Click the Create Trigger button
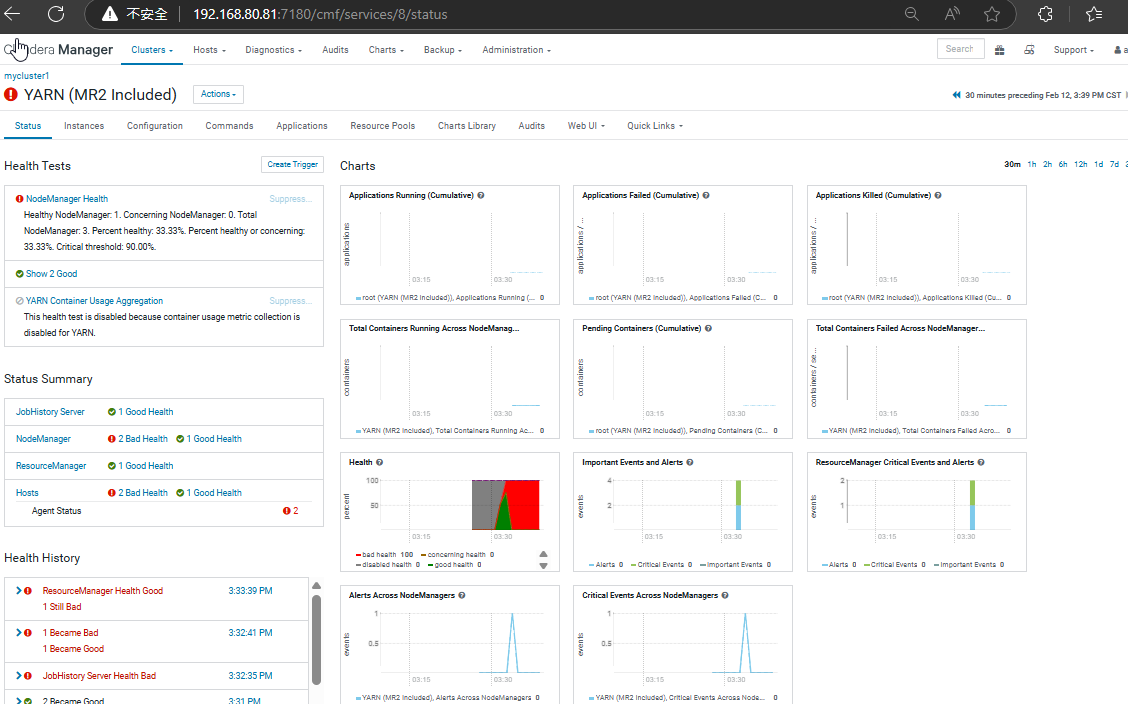This screenshot has height=704, width=1128. click(292, 165)
